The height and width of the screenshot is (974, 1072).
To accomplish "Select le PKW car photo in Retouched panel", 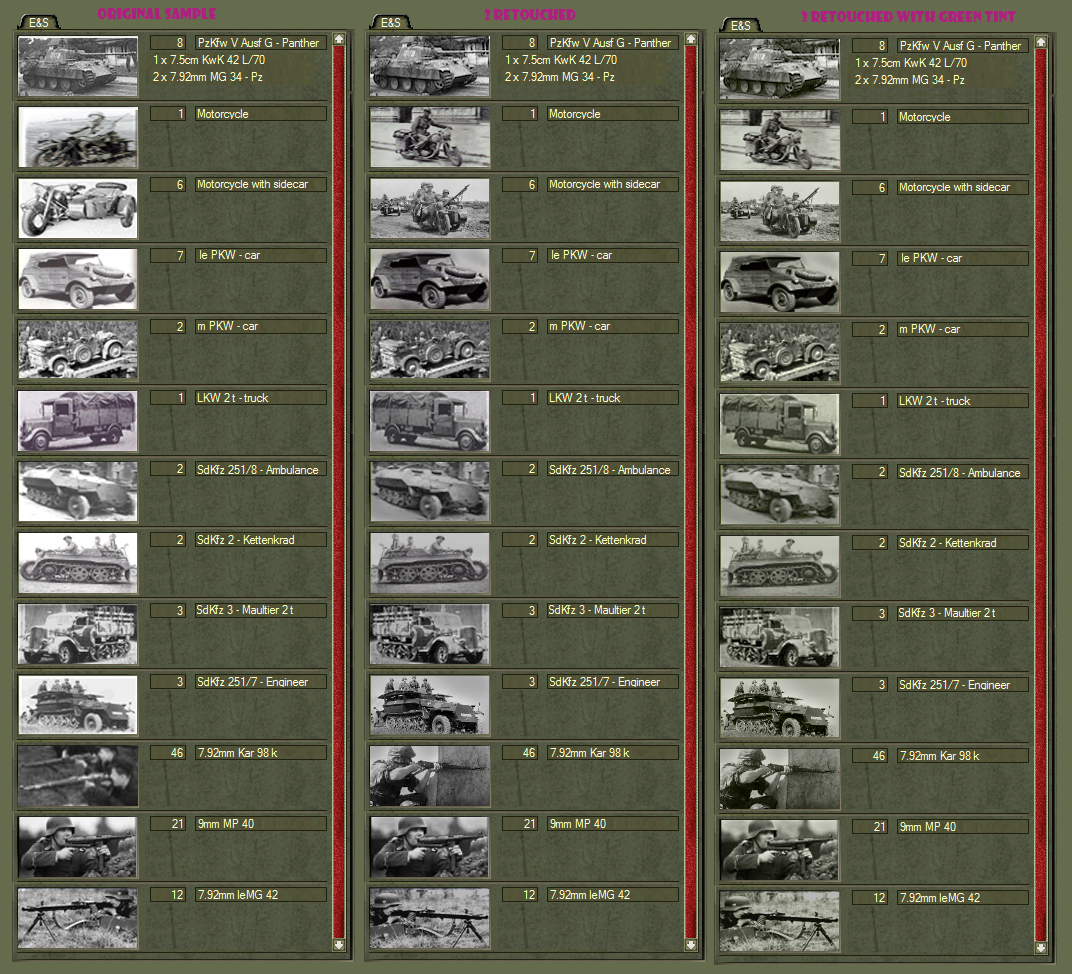I will click(430, 279).
